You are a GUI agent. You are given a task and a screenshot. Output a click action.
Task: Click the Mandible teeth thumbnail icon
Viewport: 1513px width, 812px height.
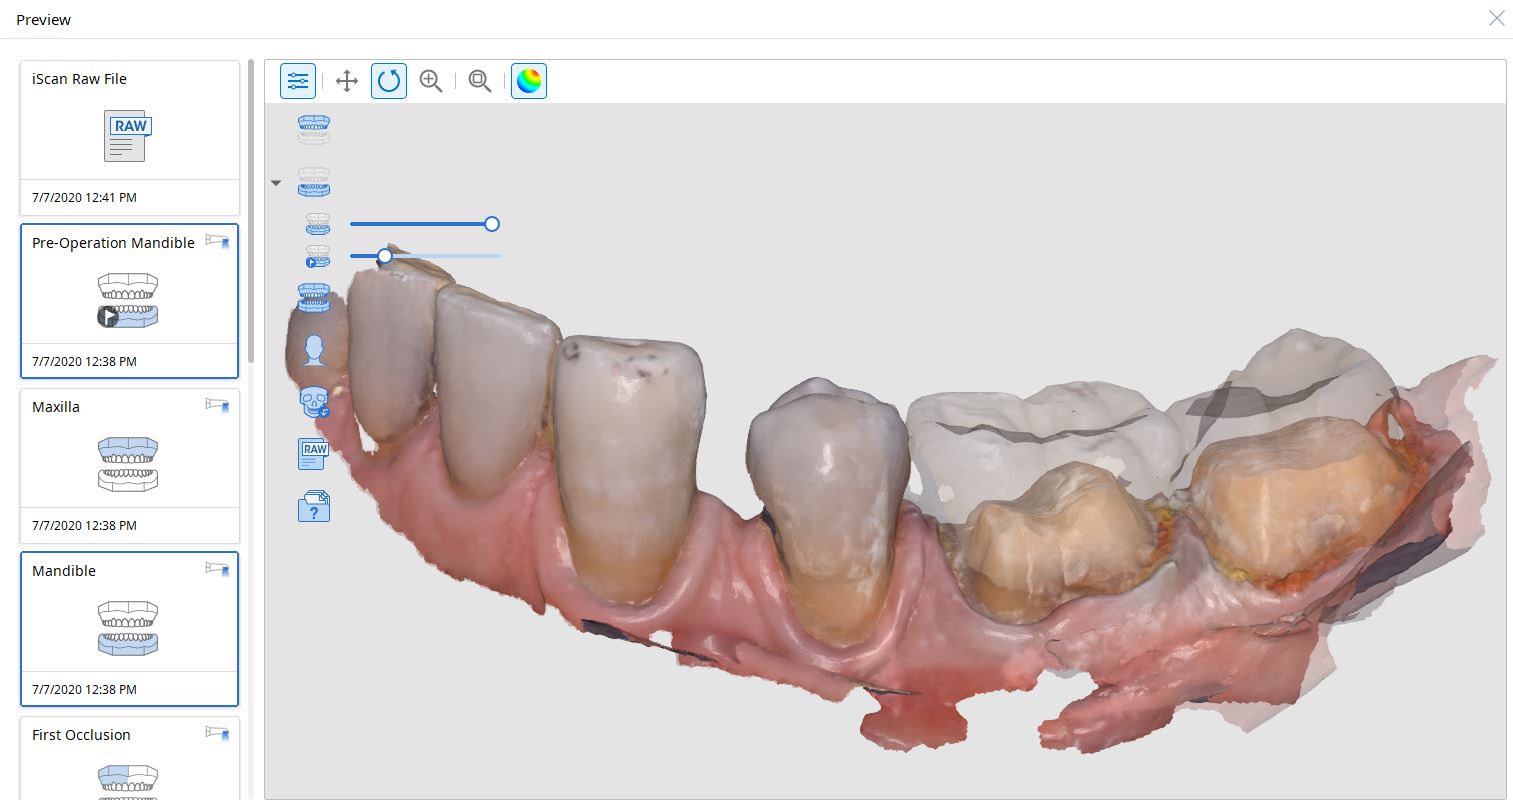[x=128, y=628]
